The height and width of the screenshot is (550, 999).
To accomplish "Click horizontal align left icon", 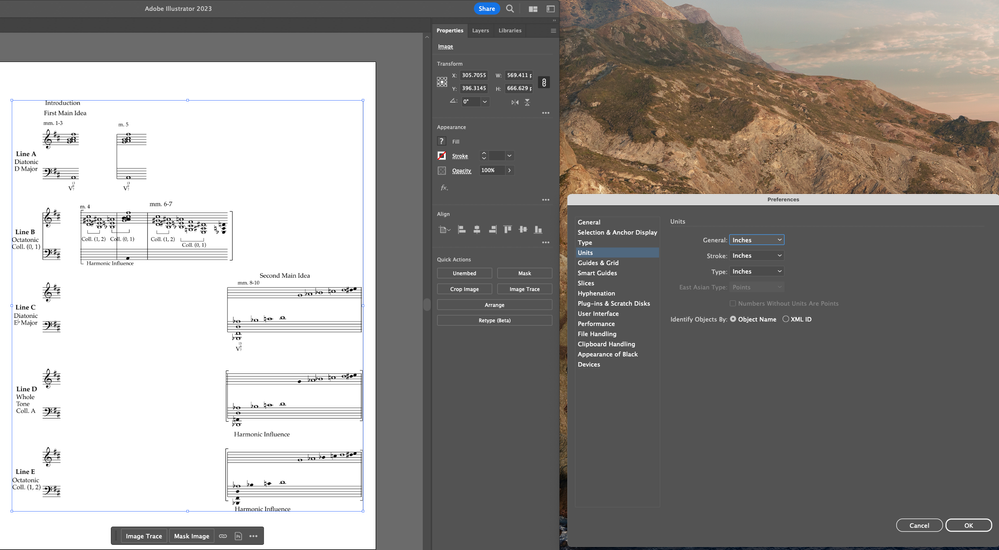I will click(x=462, y=229).
